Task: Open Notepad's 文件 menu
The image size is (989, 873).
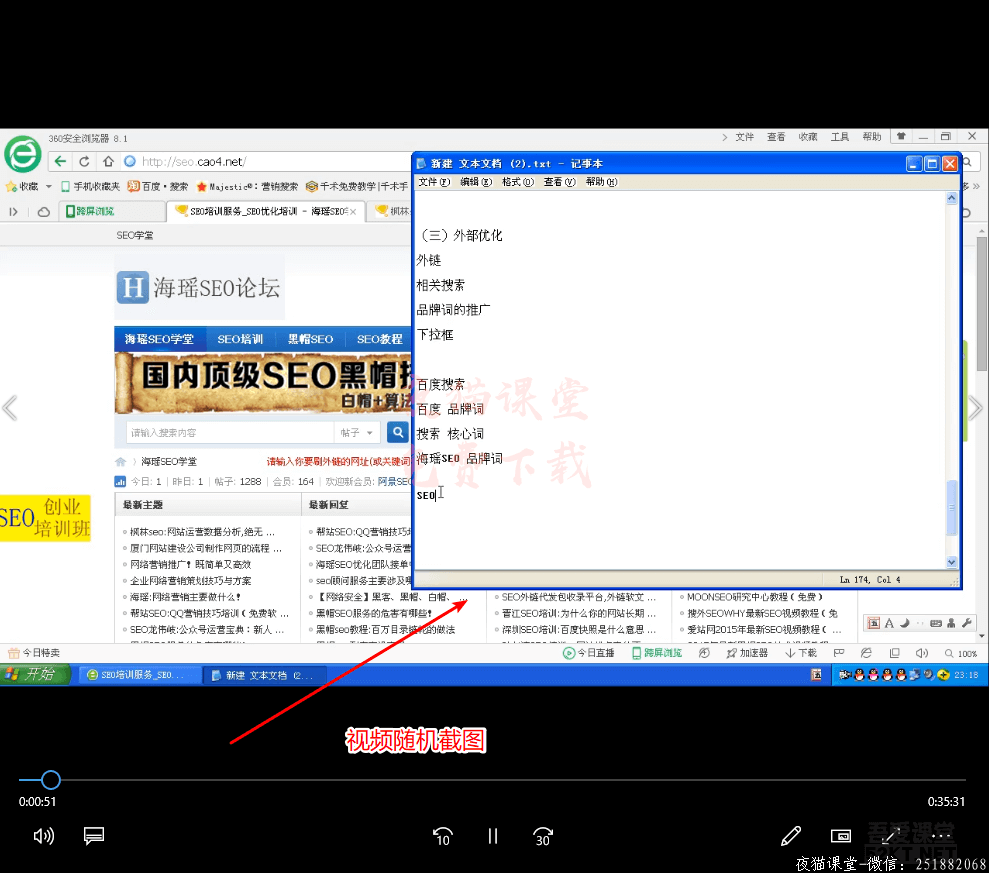Action: (x=434, y=182)
